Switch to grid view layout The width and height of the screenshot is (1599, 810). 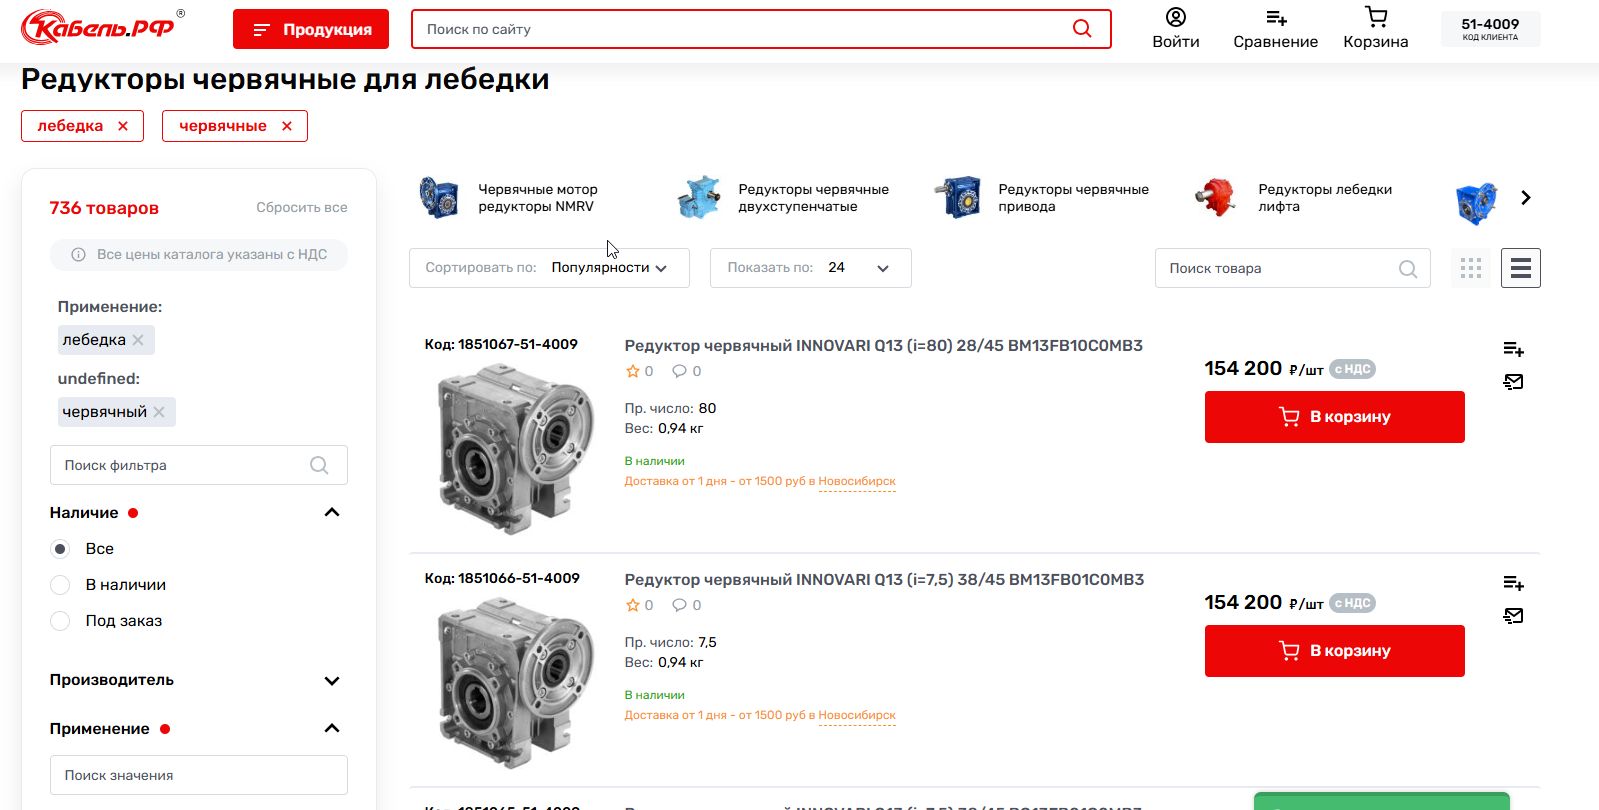point(1471,268)
